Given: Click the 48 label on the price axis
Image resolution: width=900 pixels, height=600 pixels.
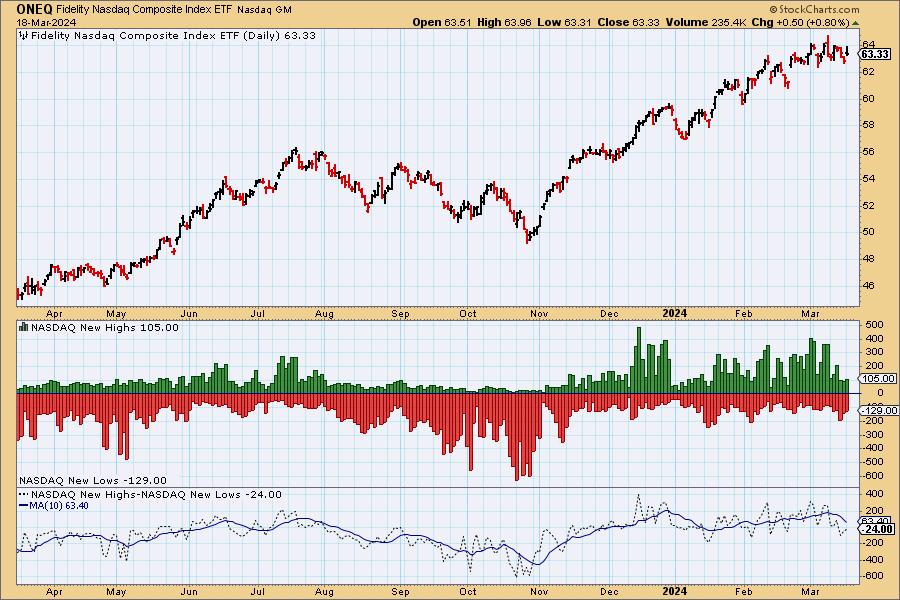Looking at the screenshot, I should pos(868,258).
